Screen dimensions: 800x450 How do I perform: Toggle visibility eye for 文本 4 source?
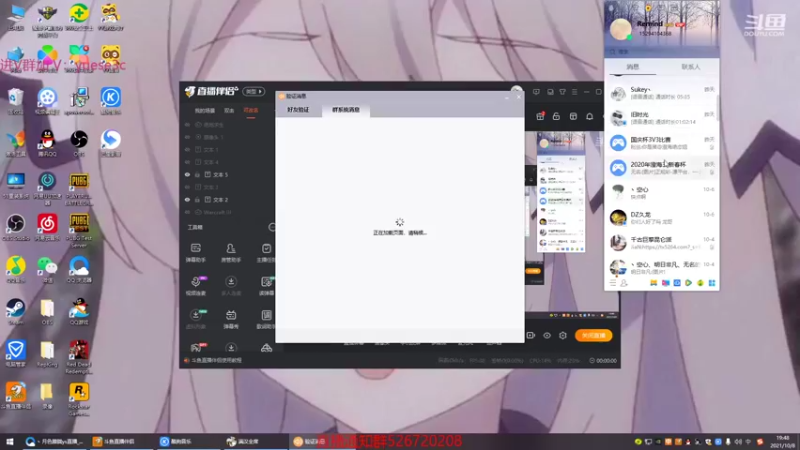(x=187, y=162)
